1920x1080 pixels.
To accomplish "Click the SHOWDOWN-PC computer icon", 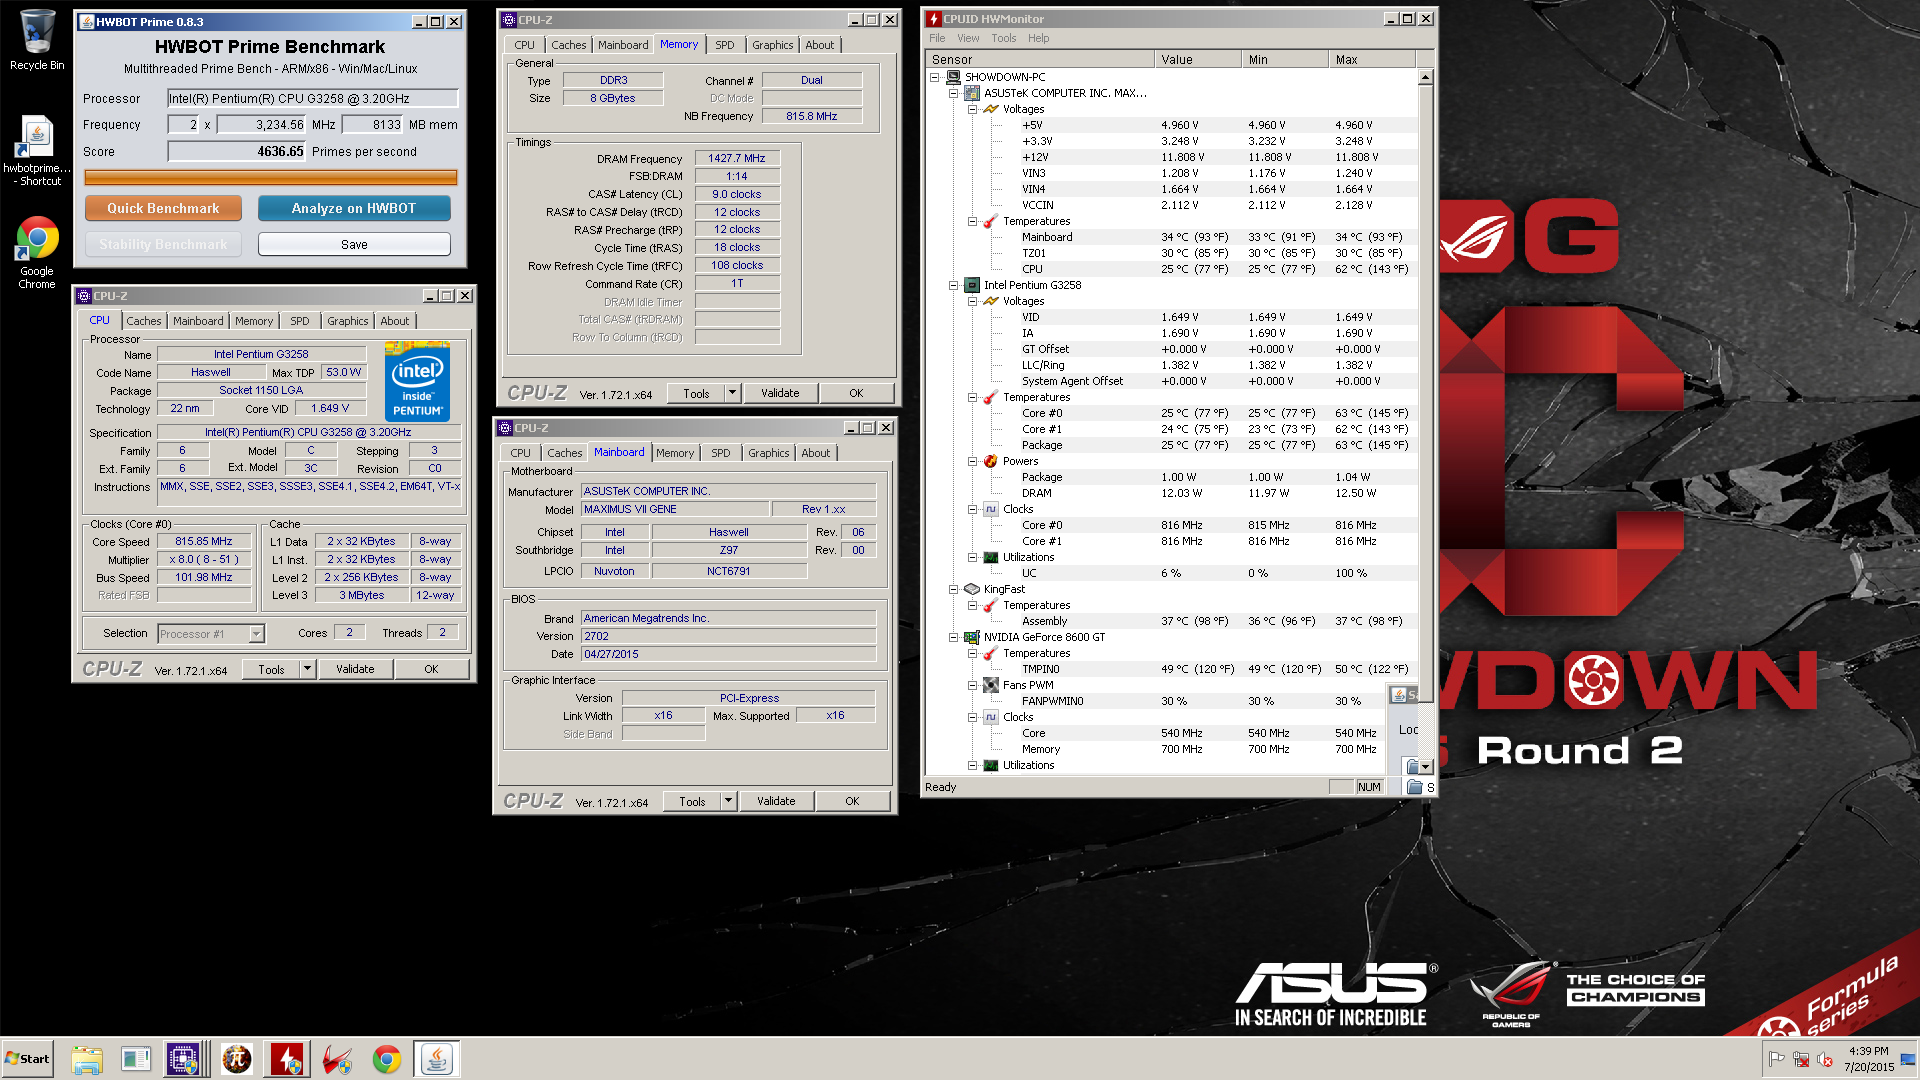I will click(x=954, y=77).
